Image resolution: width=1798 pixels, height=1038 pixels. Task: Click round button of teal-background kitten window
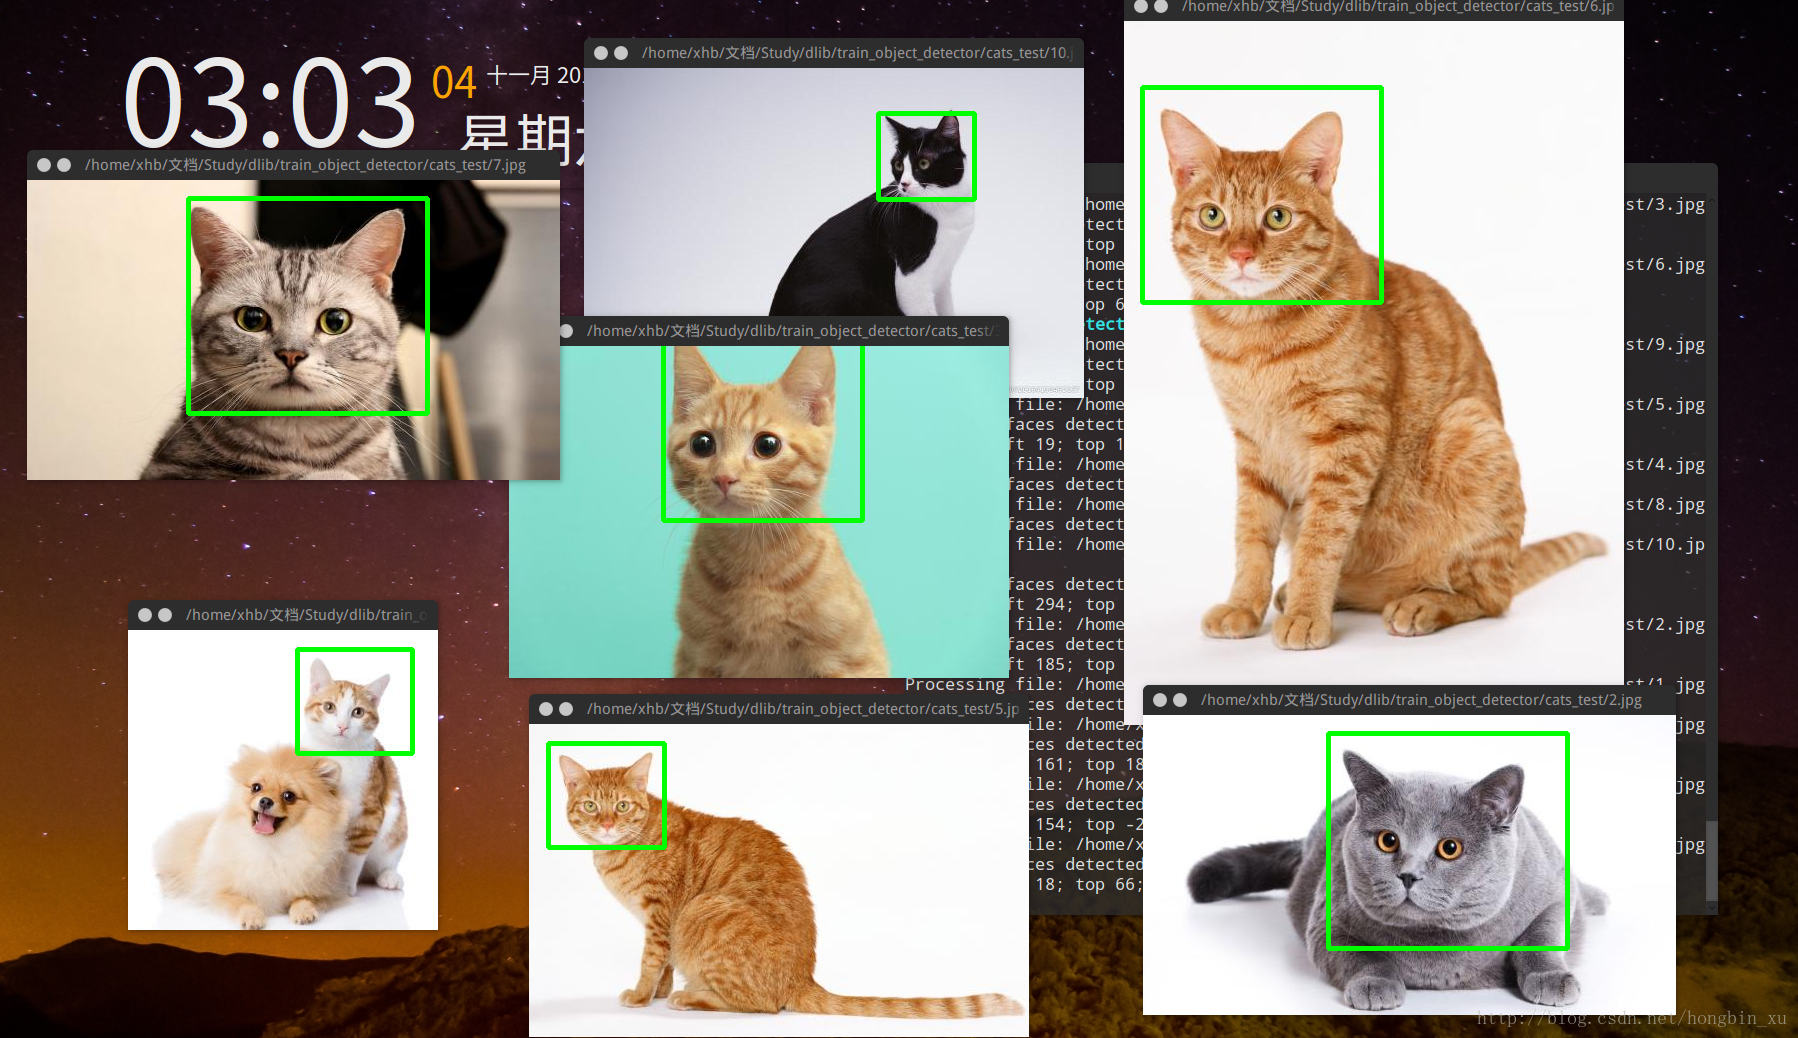566,331
